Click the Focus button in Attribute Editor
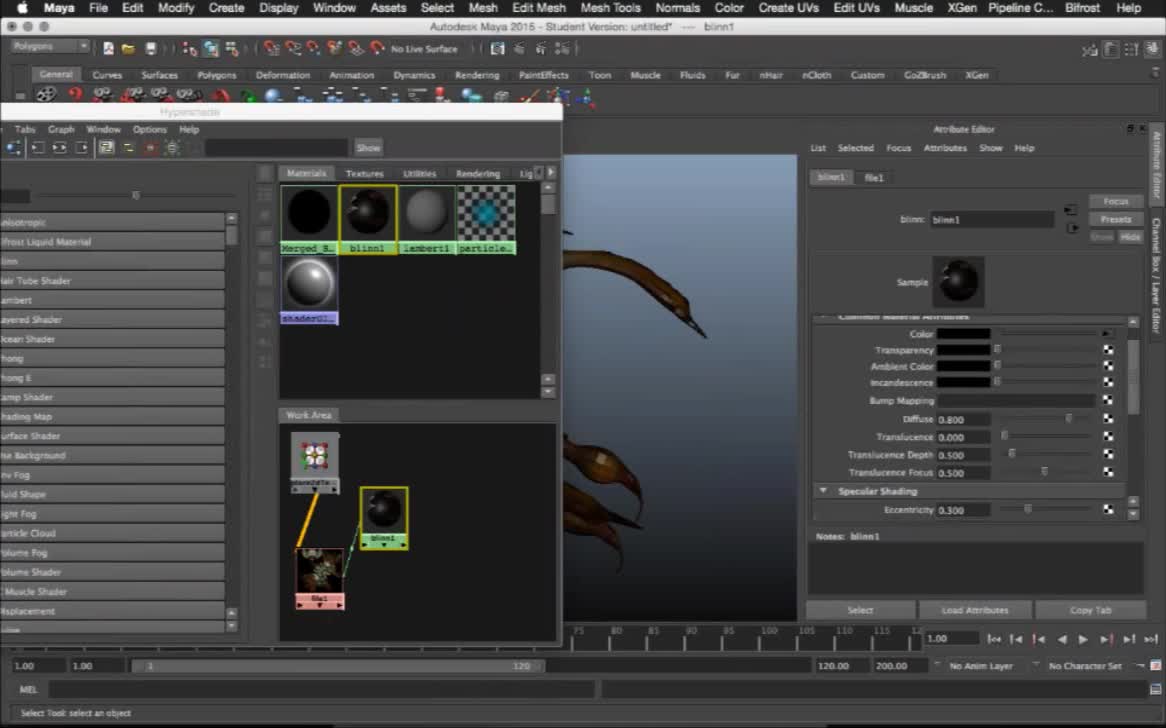The width and height of the screenshot is (1166, 728). tap(1115, 202)
